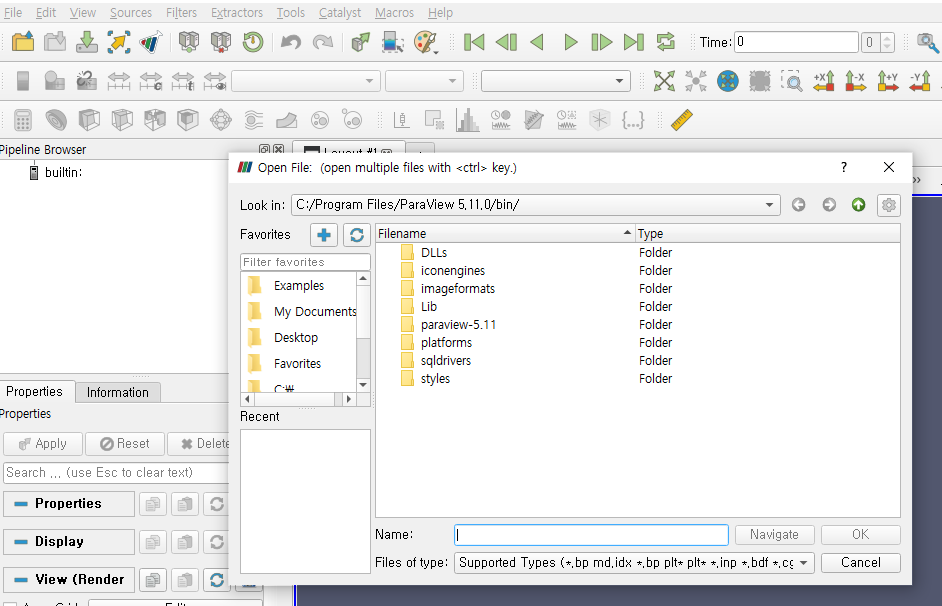The width and height of the screenshot is (942, 606).
Task: Collapse the Properties section
Action: (68, 503)
